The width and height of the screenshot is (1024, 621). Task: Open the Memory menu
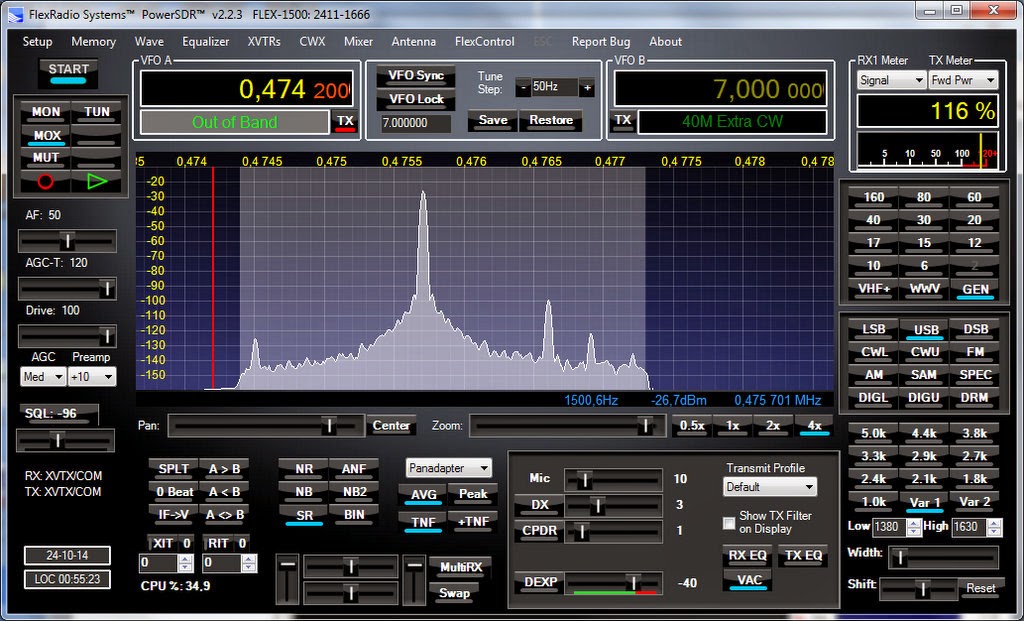point(93,41)
